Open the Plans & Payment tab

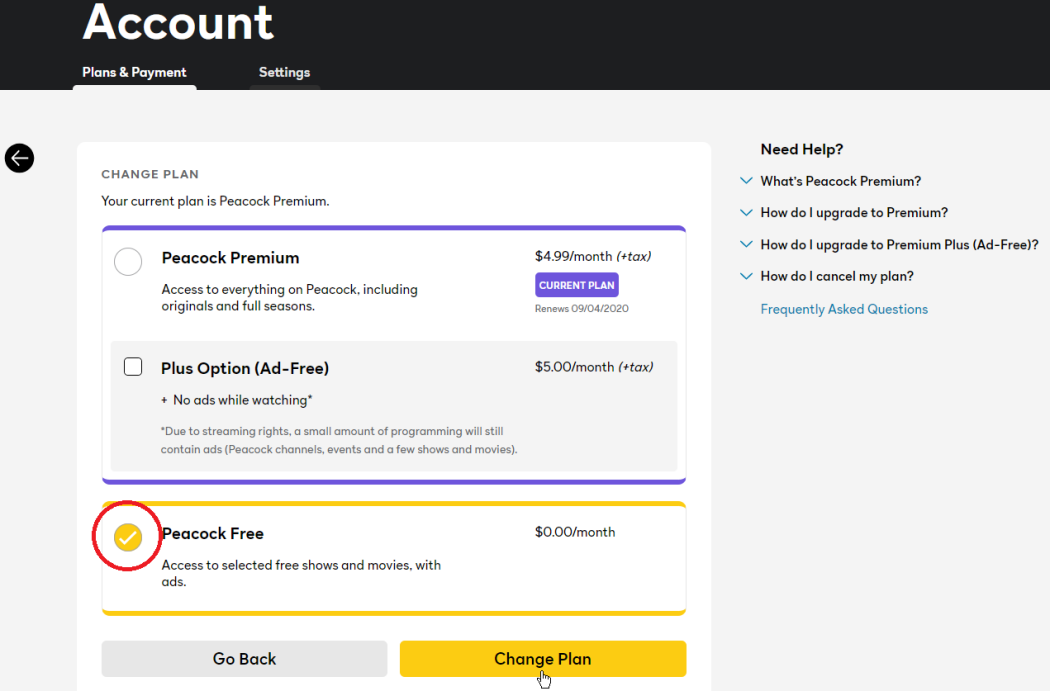pyautogui.click(x=134, y=72)
